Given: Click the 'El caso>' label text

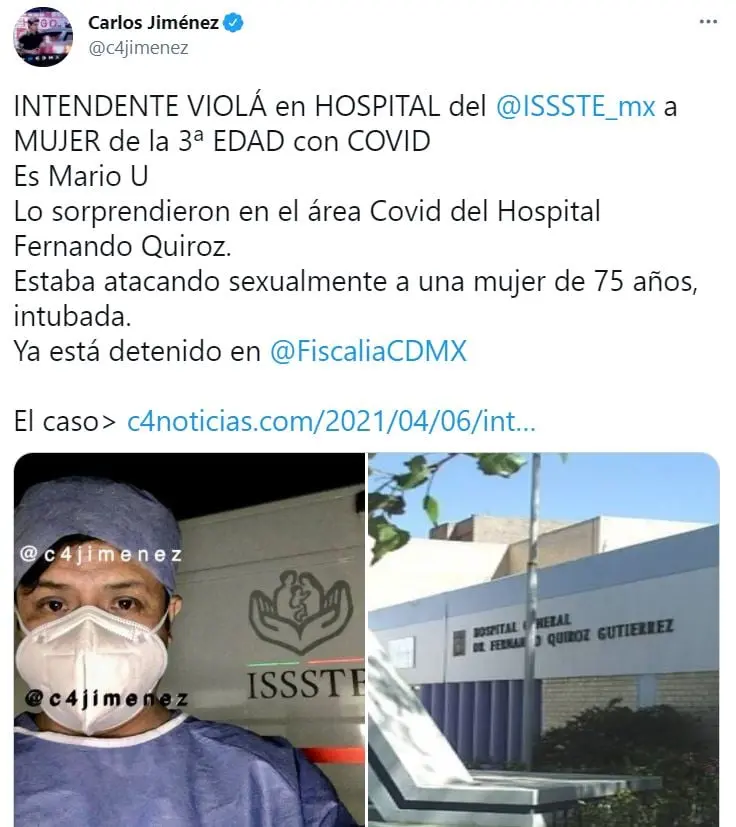Looking at the screenshot, I should (x=65, y=422).
